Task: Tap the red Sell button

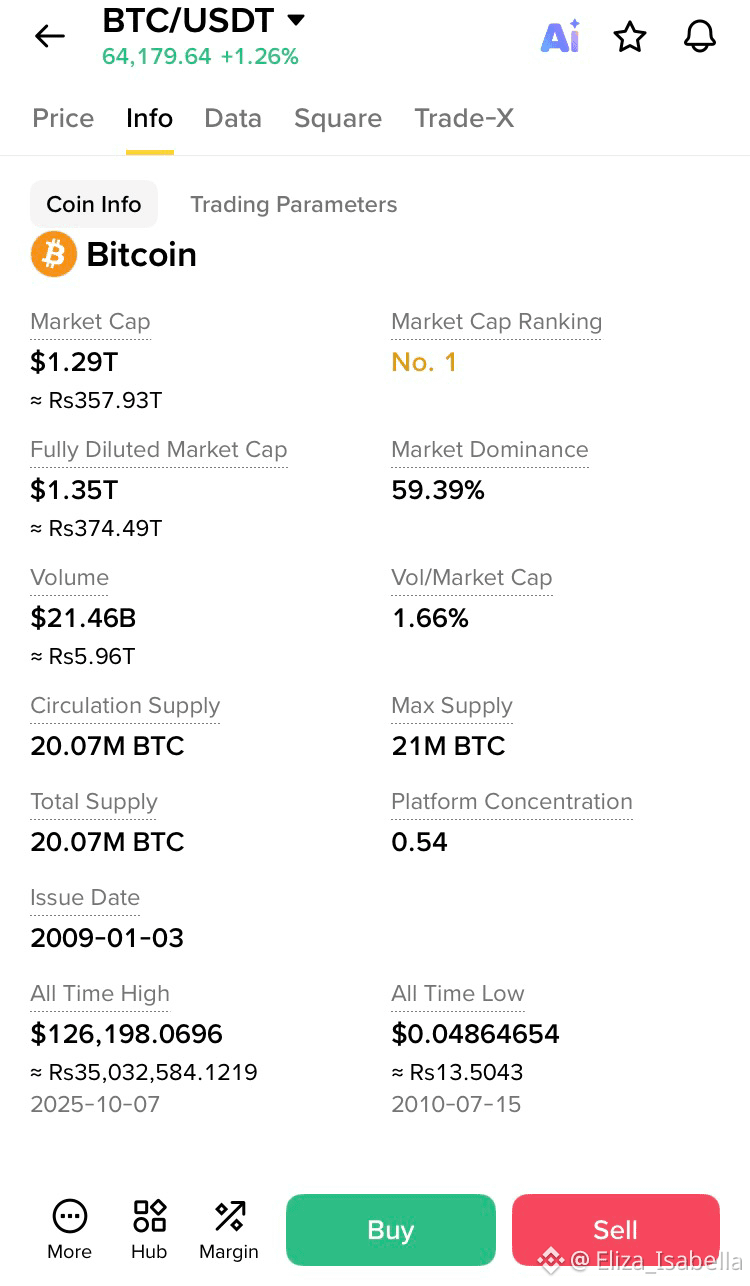Action: 616,1230
